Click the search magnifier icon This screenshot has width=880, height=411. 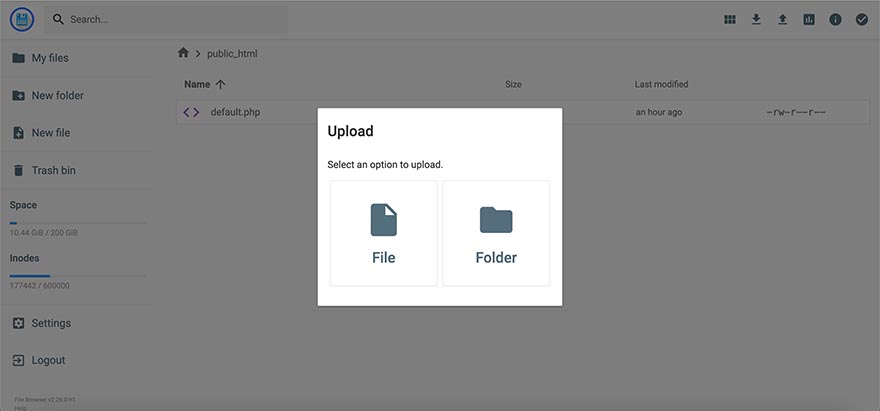tap(58, 20)
